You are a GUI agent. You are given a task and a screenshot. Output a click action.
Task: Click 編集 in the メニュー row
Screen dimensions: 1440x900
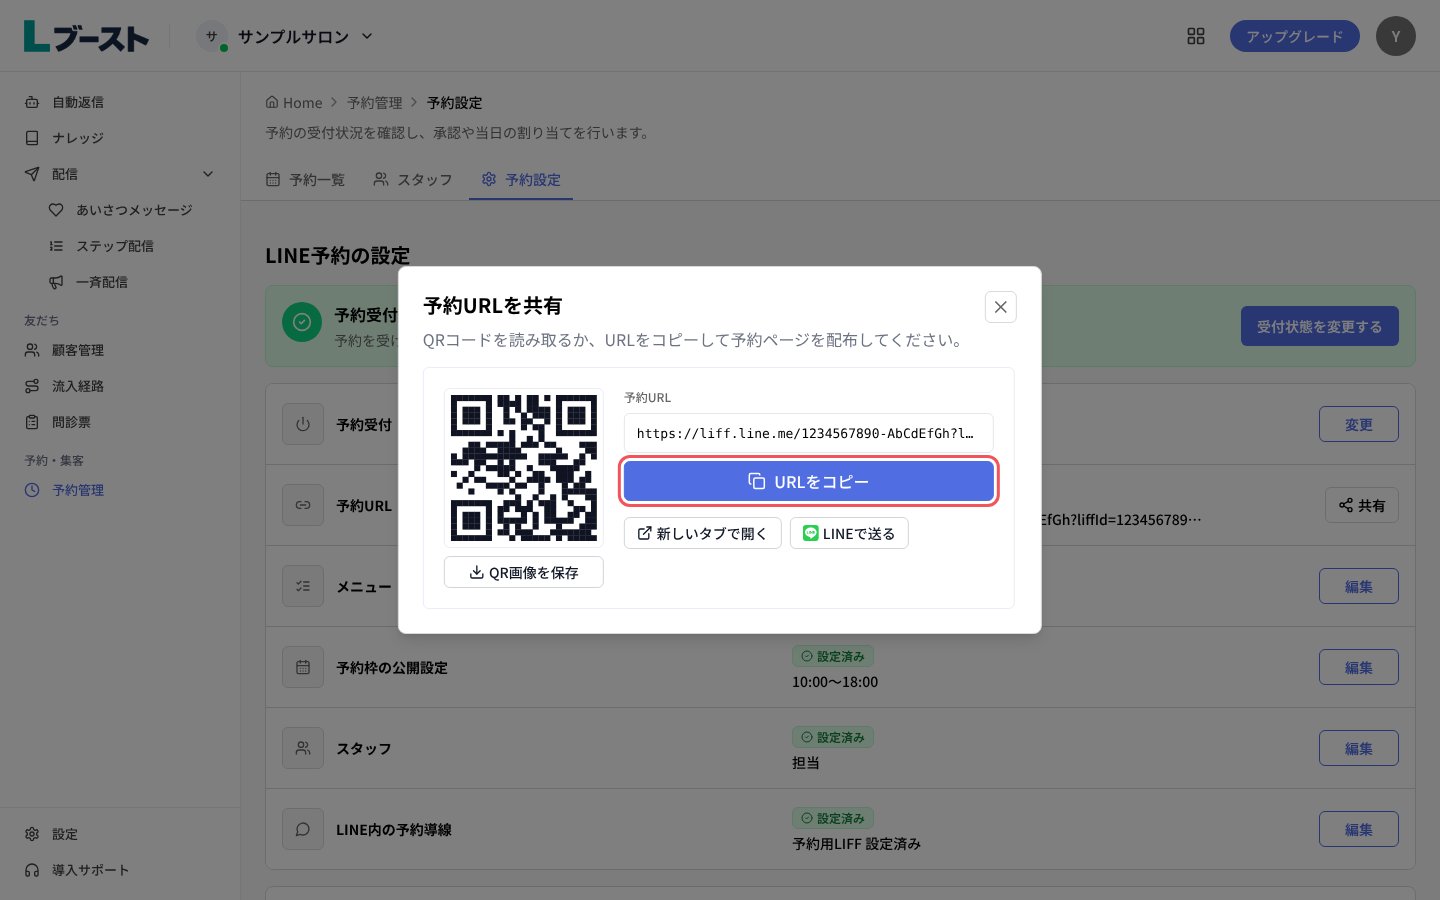(x=1358, y=586)
